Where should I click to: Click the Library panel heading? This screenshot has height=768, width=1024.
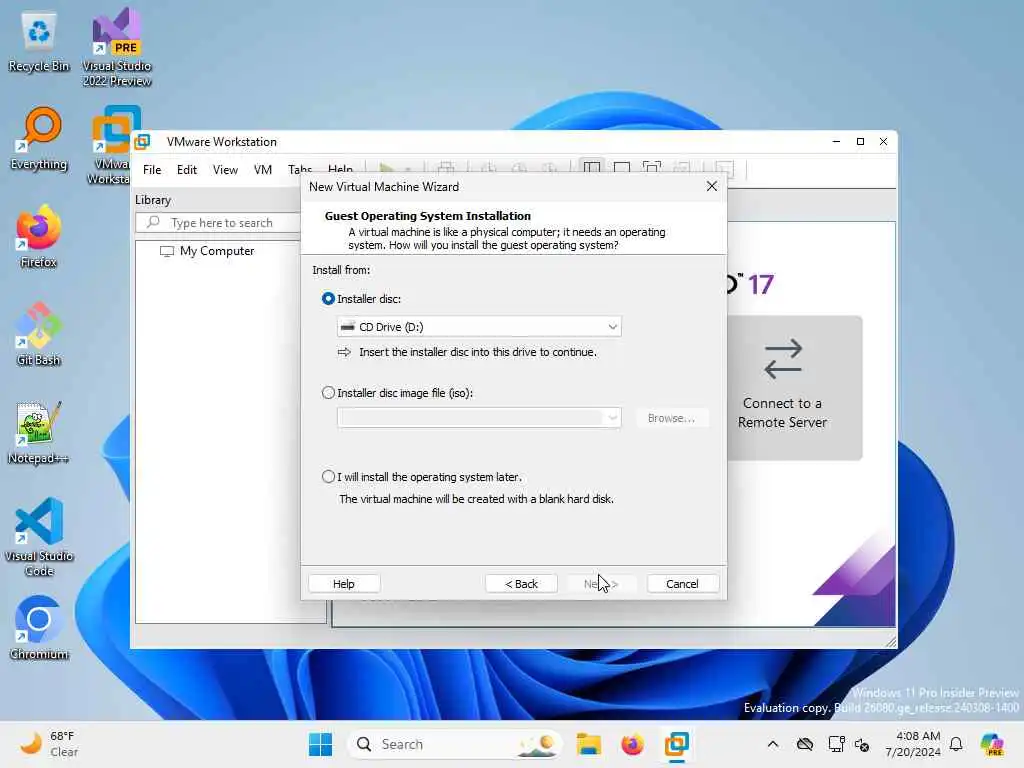[153, 200]
